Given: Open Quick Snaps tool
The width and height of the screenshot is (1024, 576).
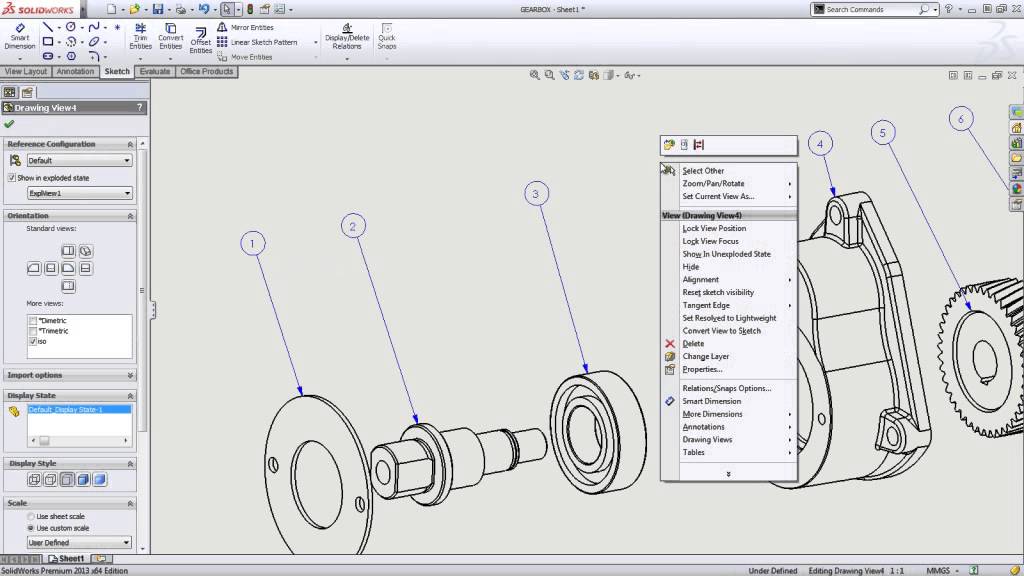Looking at the screenshot, I should tap(387, 37).
